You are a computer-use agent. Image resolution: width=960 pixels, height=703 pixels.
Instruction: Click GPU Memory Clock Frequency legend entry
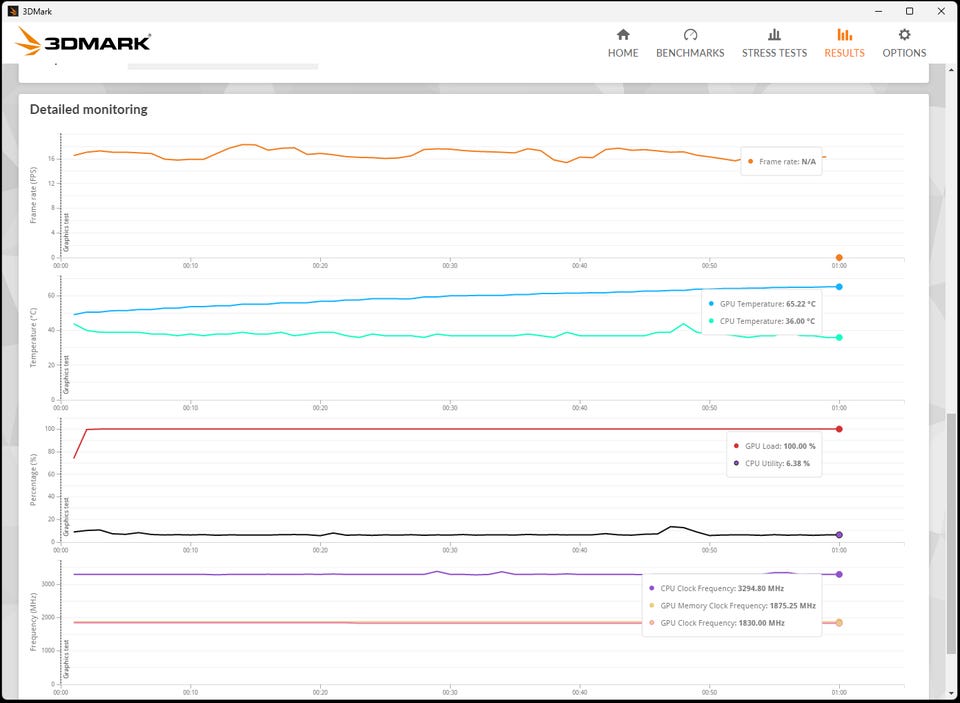(x=732, y=606)
